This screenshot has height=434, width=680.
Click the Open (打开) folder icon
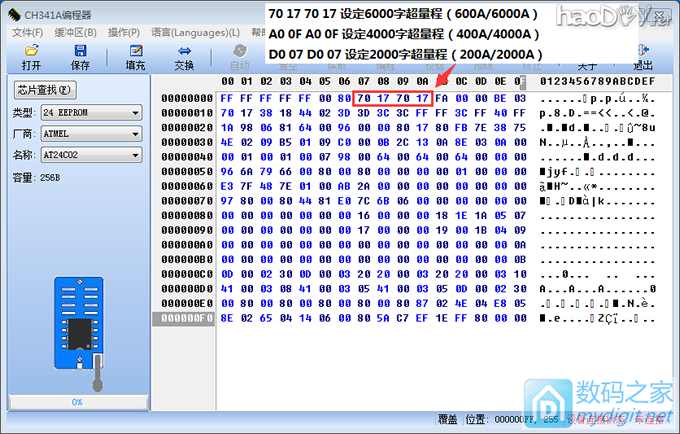[31, 50]
